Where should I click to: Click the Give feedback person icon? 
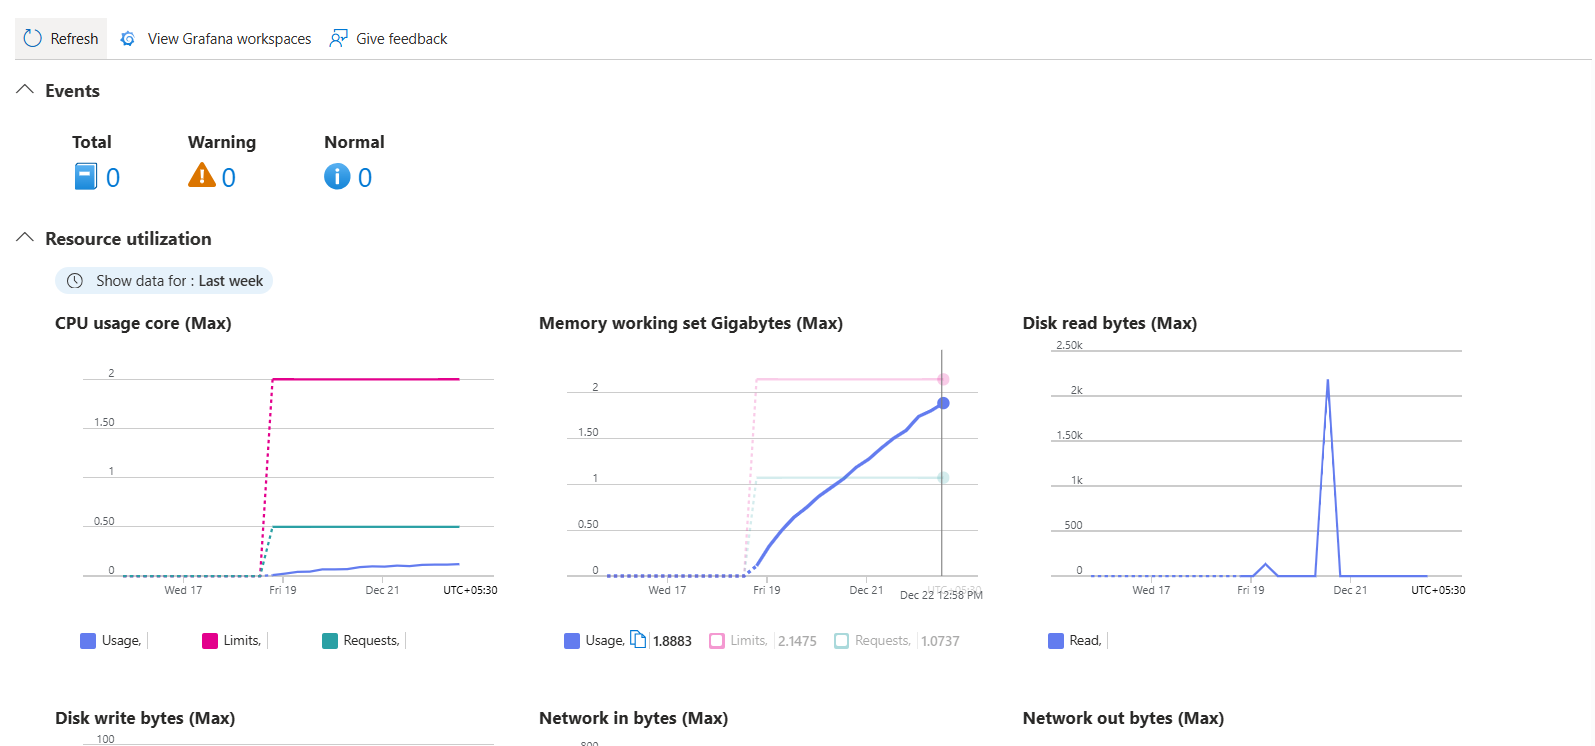click(x=339, y=38)
